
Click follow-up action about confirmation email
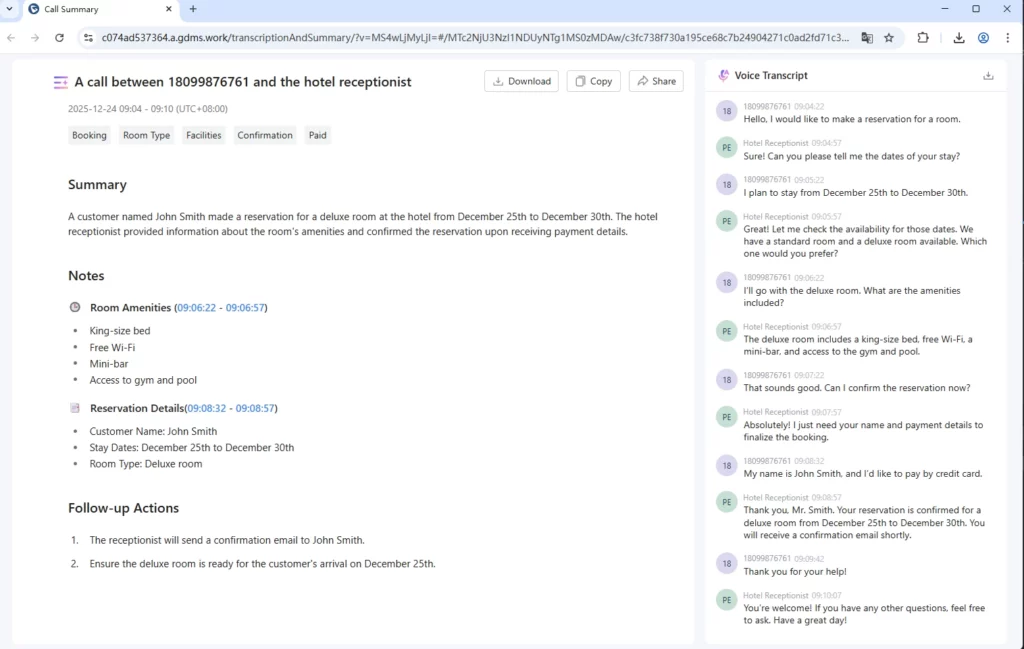click(x=227, y=540)
